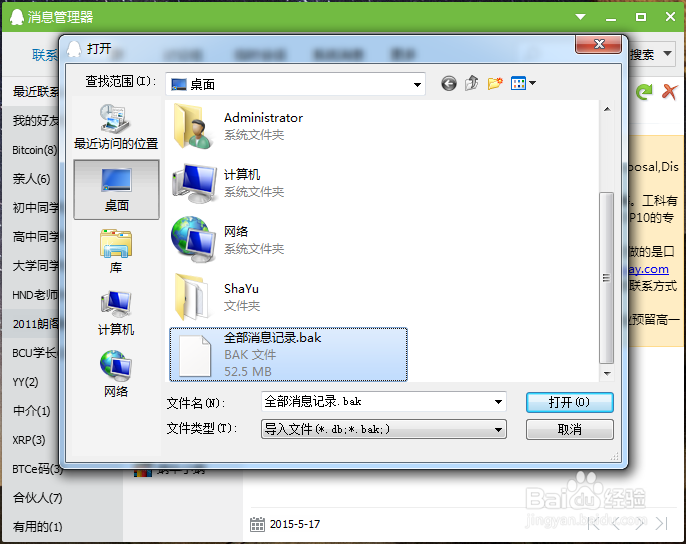The image size is (686, 544).
Task: Select 桌面 in the places bar
Action: click(116, 190)
